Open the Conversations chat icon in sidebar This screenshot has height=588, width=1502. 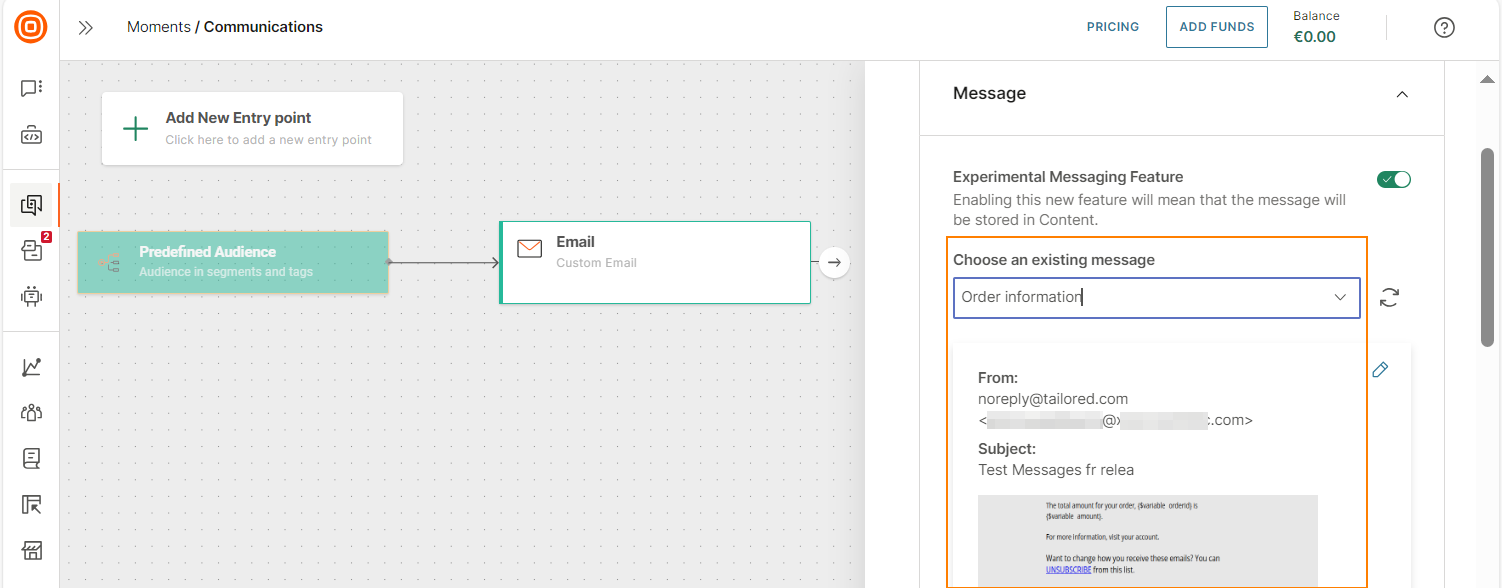click(31, 87)
